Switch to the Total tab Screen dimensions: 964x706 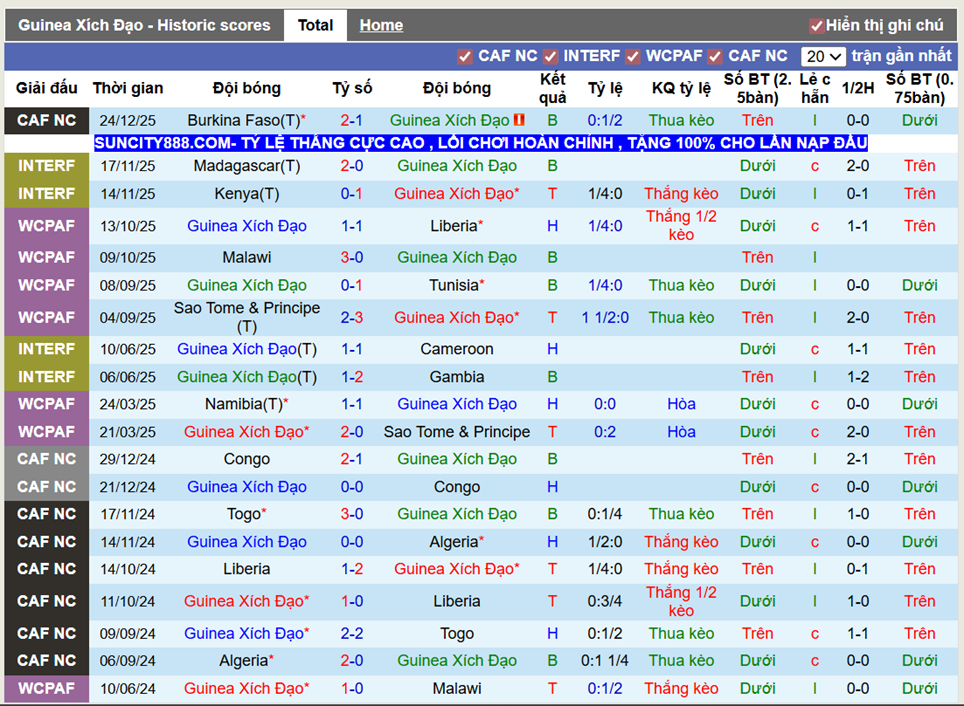point(315,25)
